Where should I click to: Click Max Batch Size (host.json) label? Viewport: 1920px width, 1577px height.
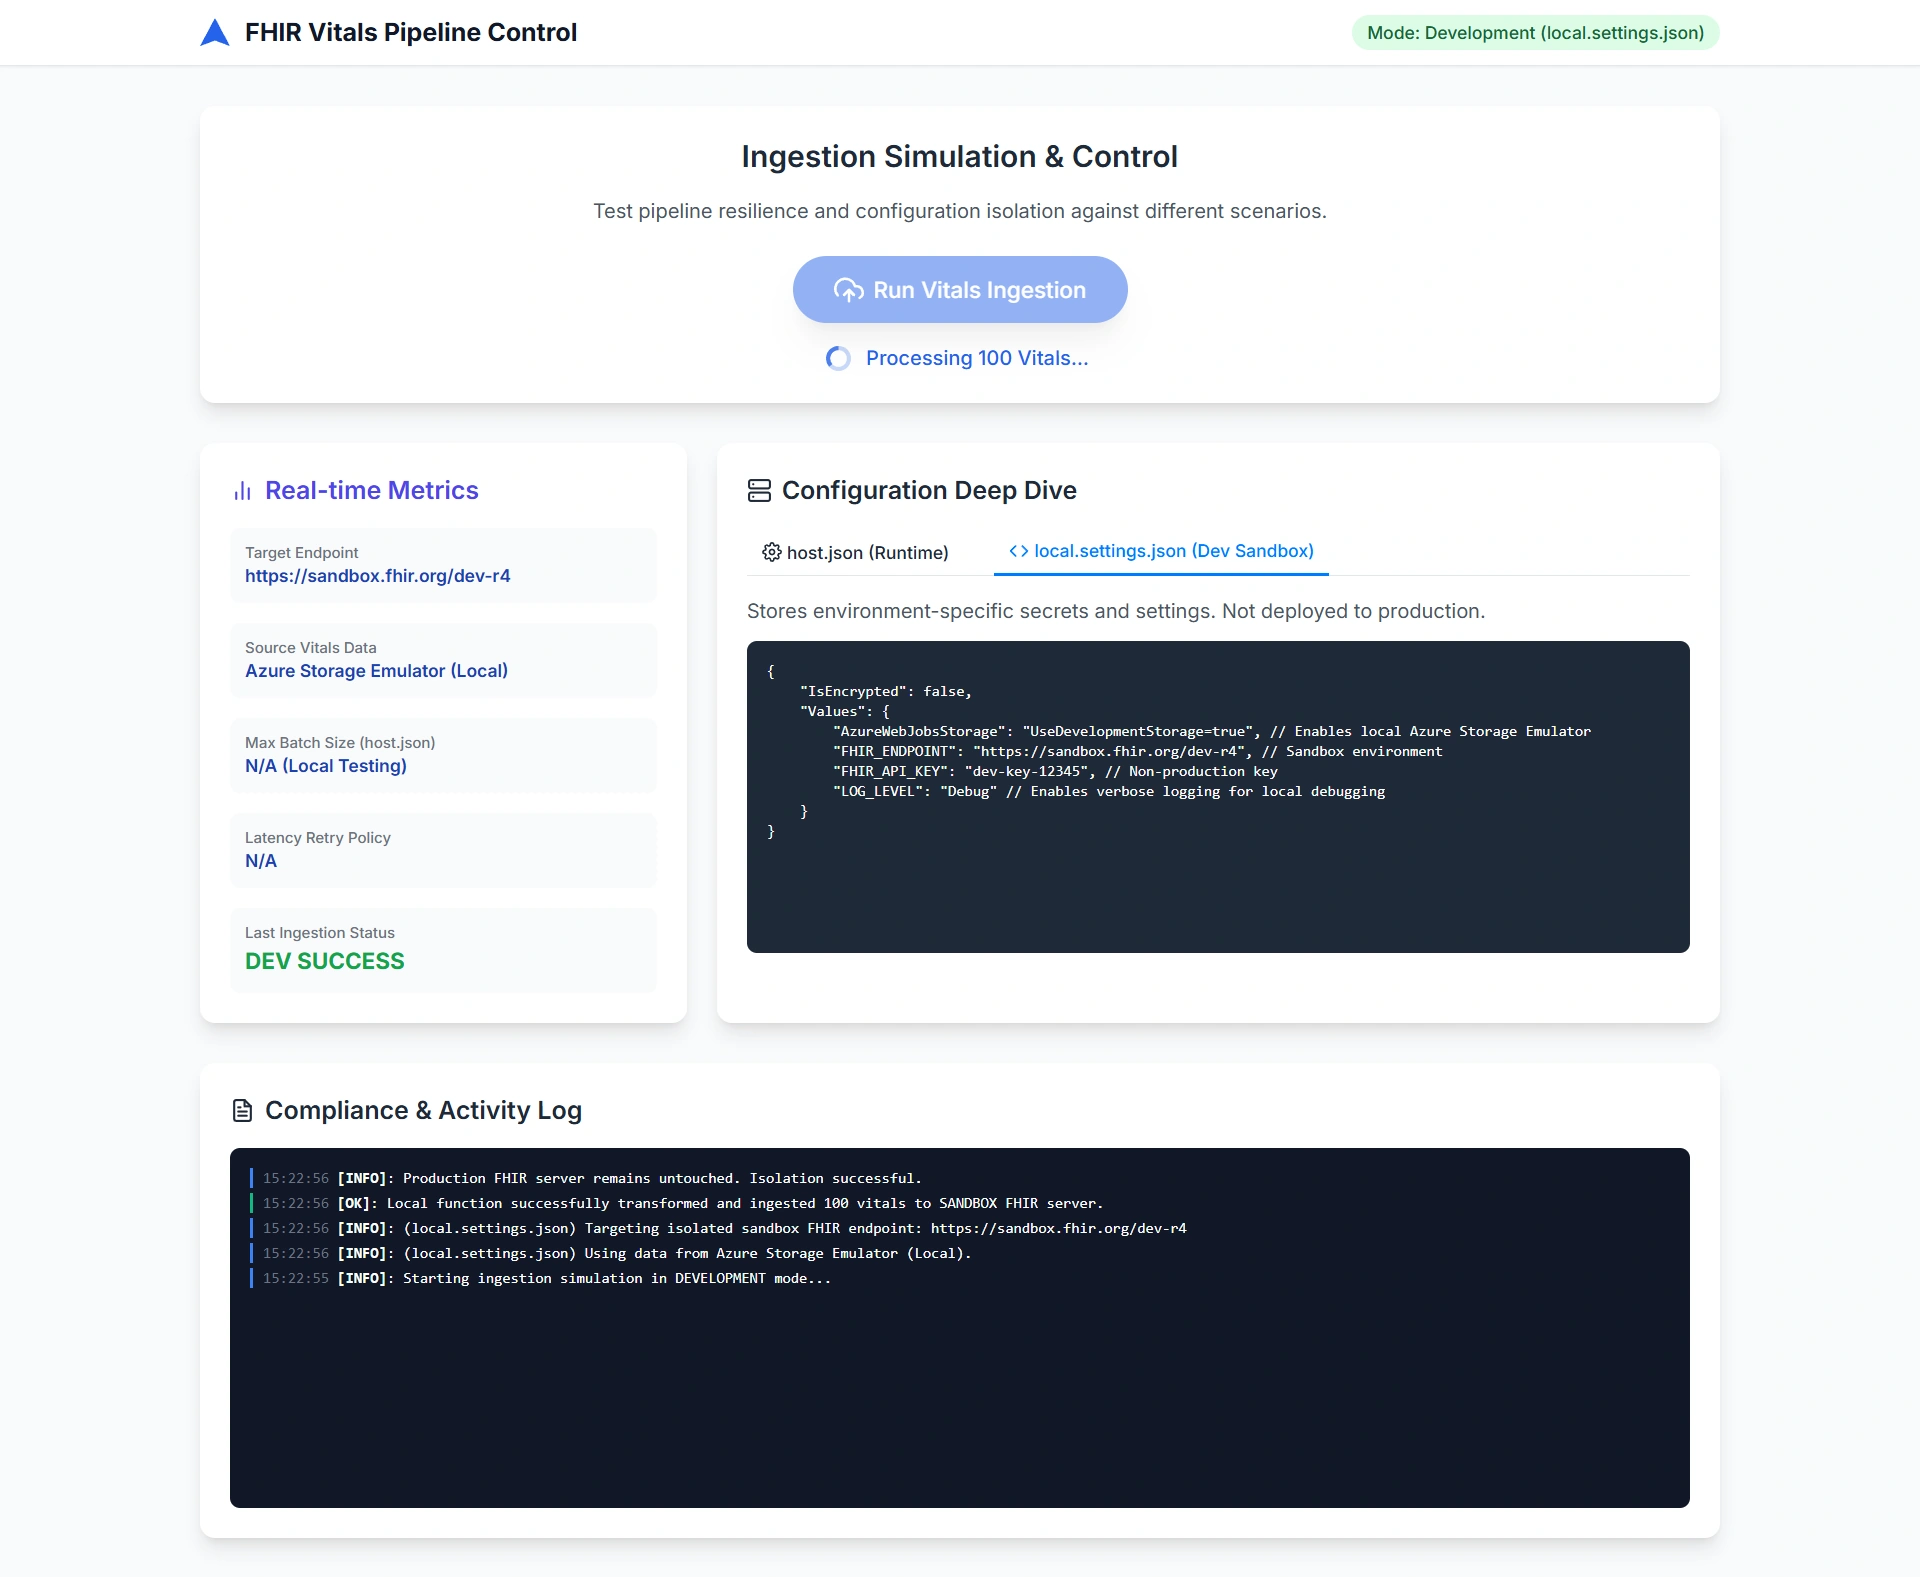(340, 743)
